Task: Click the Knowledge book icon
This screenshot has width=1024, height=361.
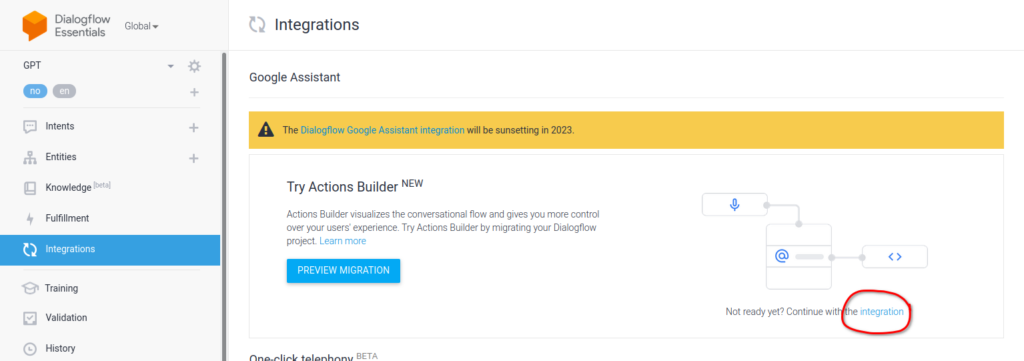Action: point(30,188)
